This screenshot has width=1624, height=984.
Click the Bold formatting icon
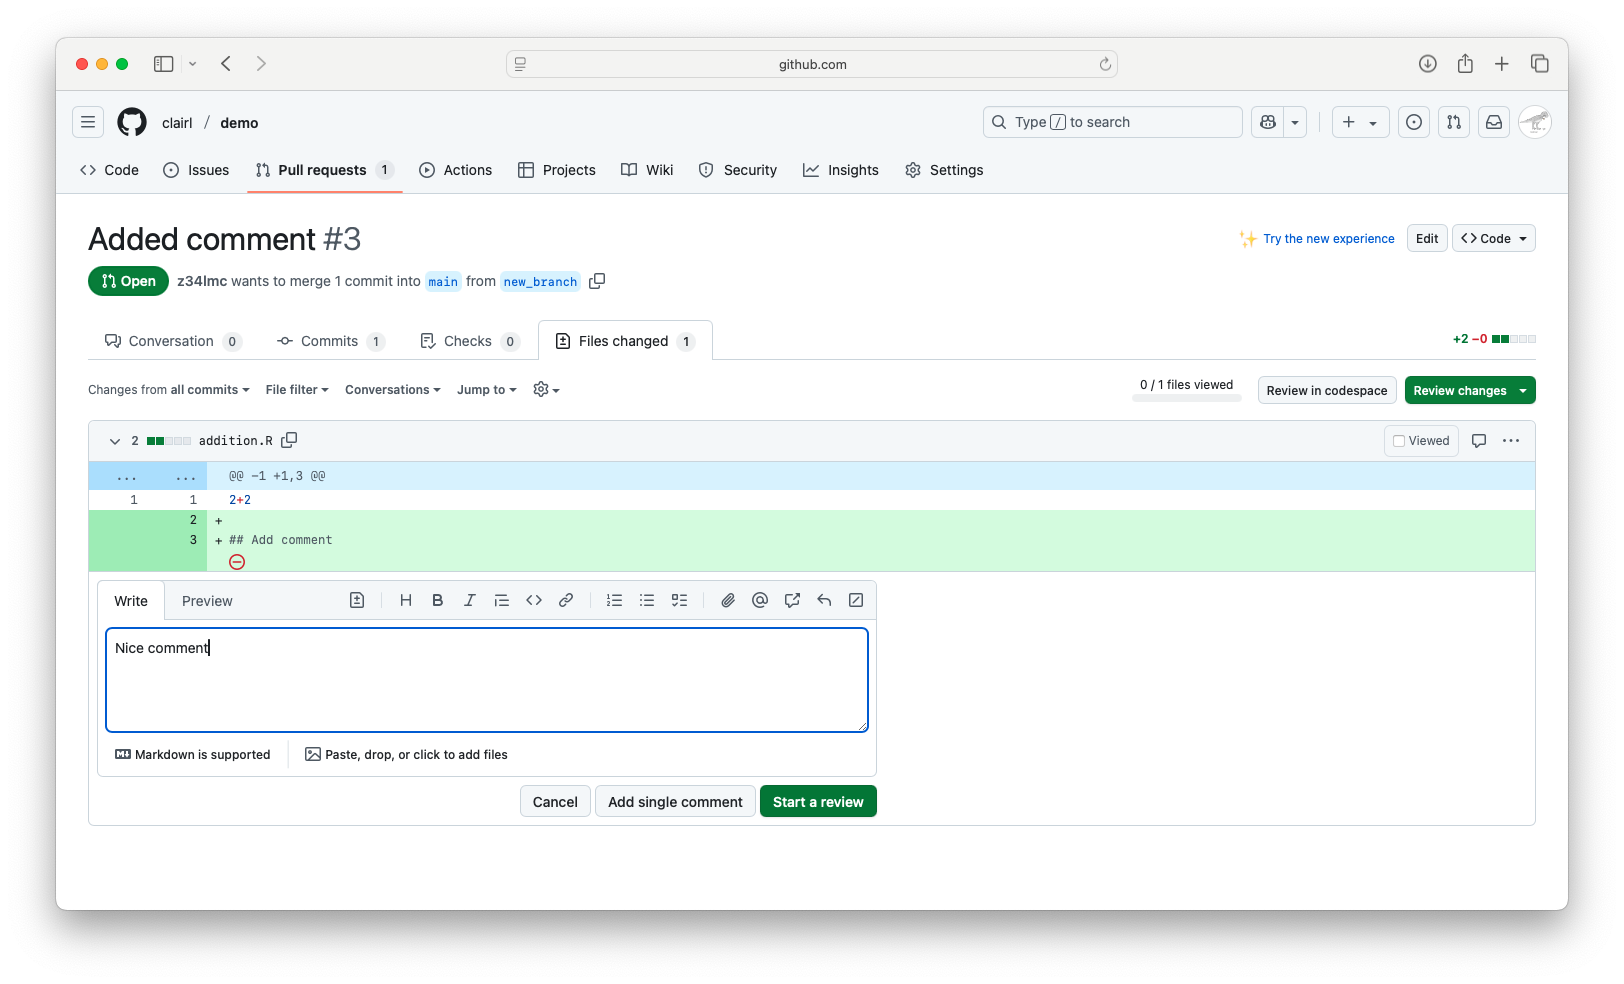pos(437,600)
